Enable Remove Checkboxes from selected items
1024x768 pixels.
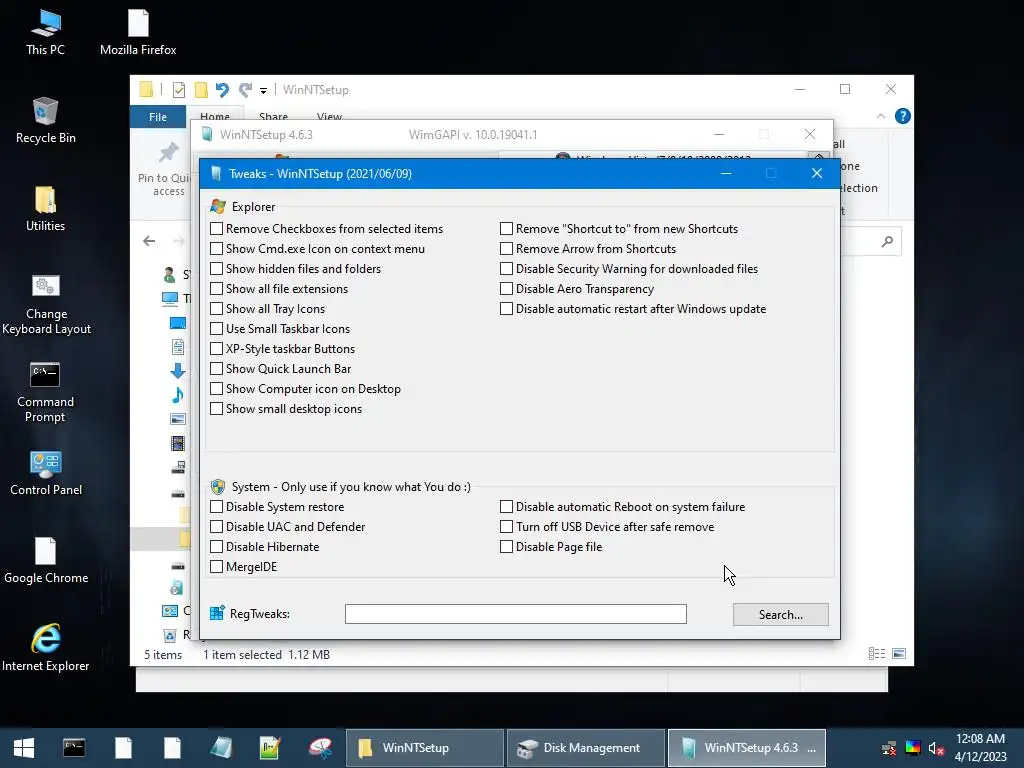(216, 229)
